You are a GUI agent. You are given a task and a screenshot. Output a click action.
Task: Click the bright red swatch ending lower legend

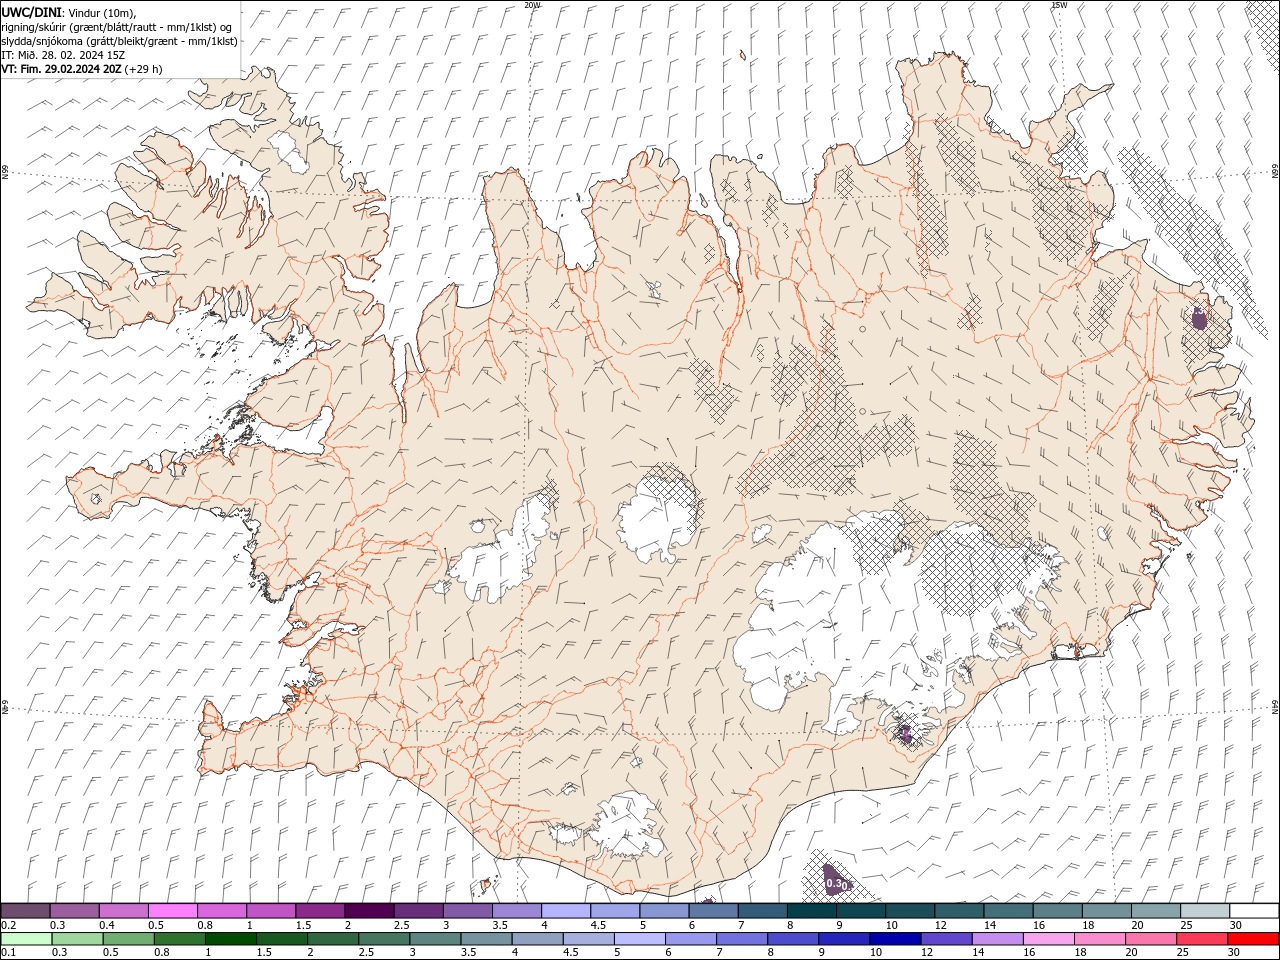[x=1253, y=939]
